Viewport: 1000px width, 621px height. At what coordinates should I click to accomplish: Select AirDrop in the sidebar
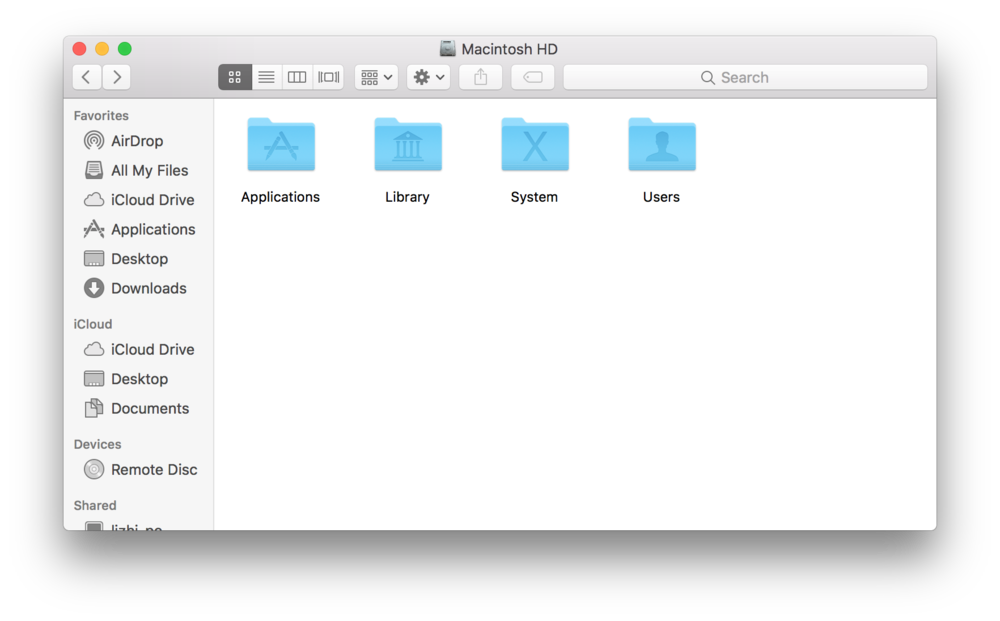pyautogui.click(x=138, y=141)
